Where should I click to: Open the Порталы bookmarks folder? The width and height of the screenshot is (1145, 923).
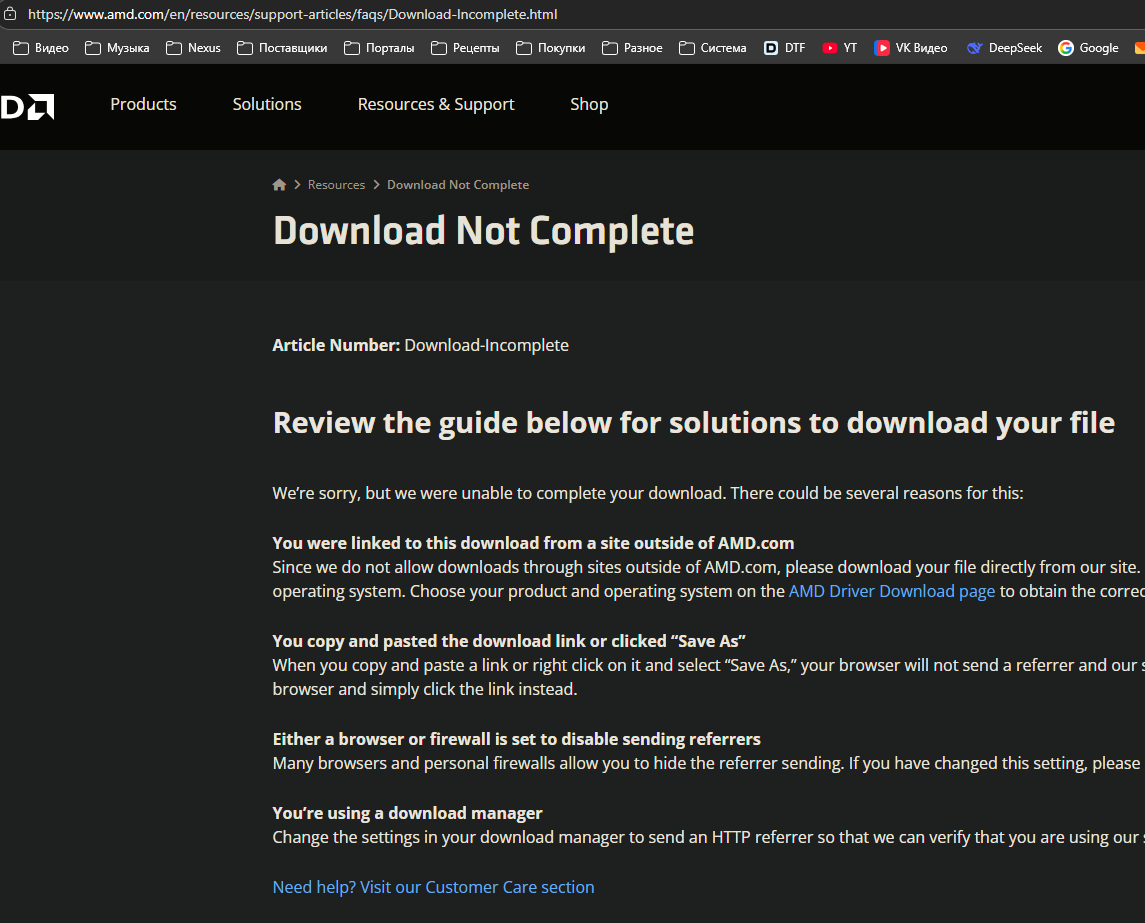379,48
